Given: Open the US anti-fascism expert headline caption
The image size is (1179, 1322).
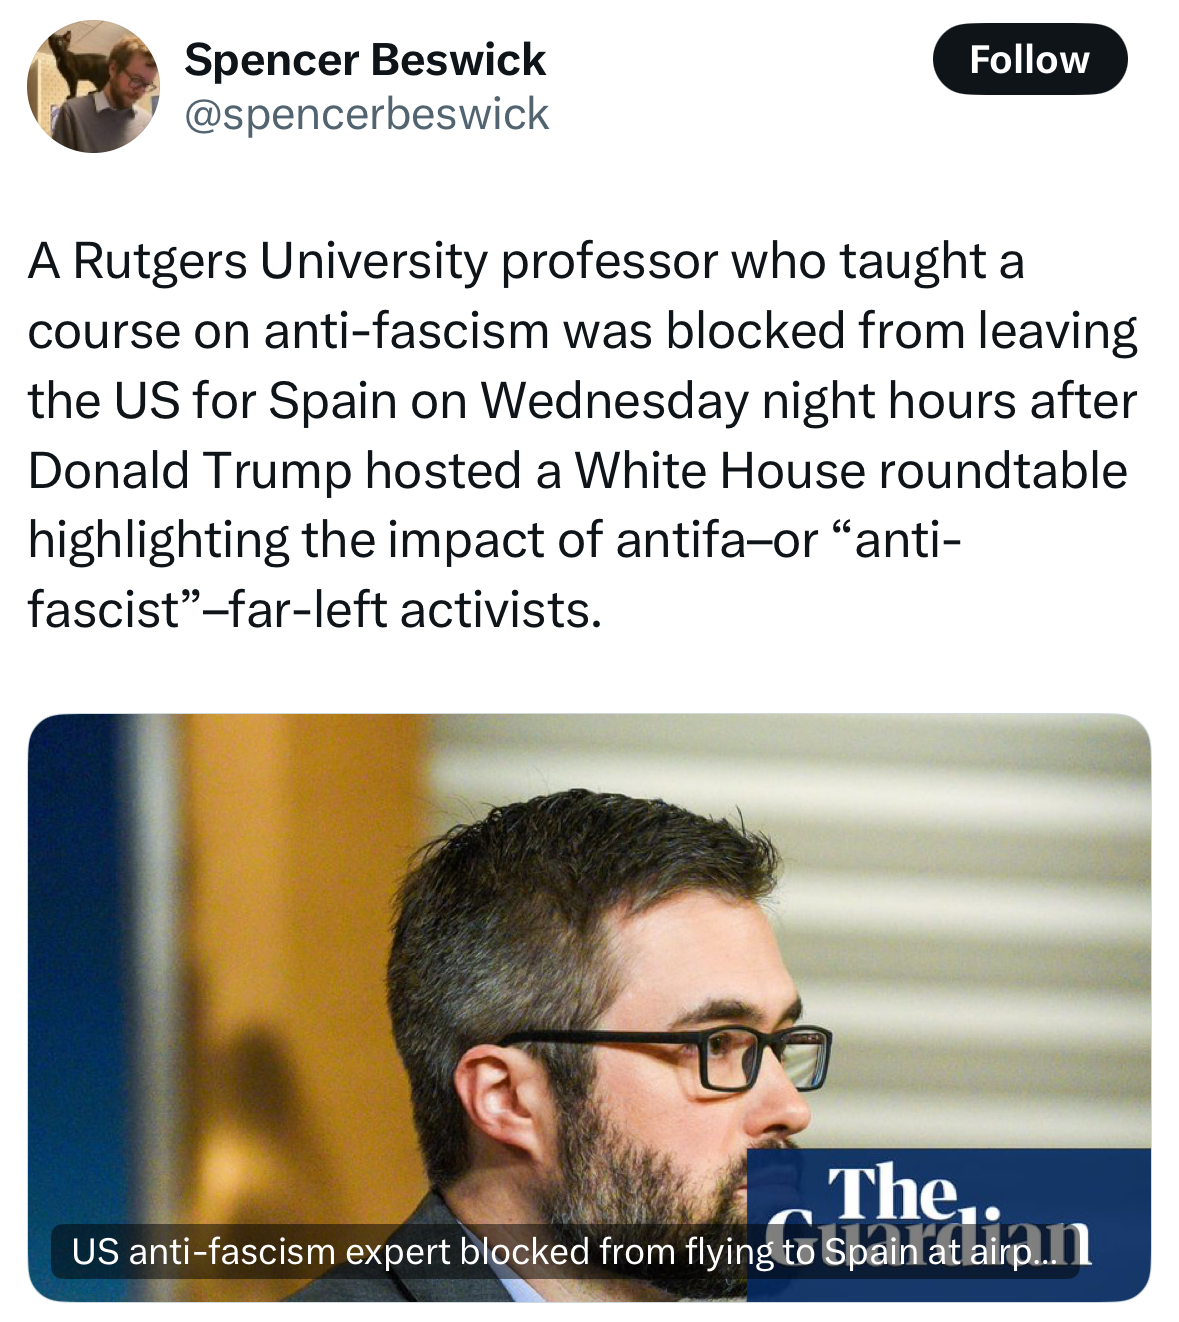Looking at the screenshot, I should tap(564, 1251).
